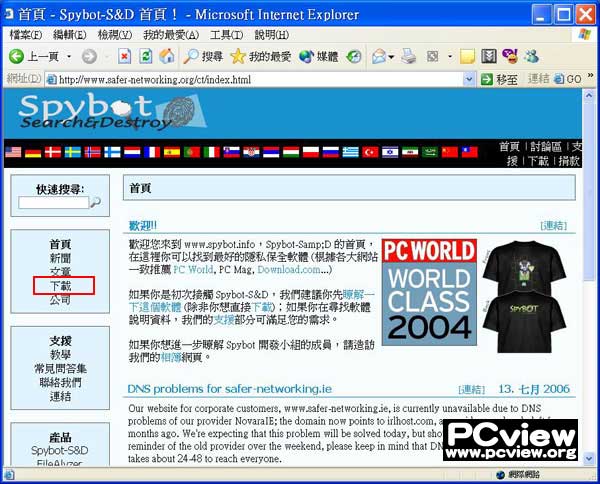This screenshot has height=484, width=600.
Task: Open 我的最愛 star button in toolbar
Action: click(261, 57)
